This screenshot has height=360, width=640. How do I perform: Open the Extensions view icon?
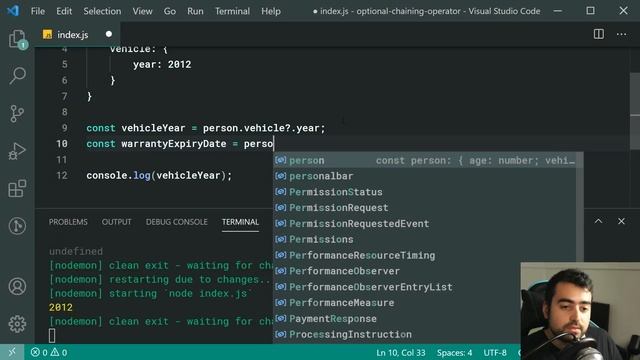[17, 188]
